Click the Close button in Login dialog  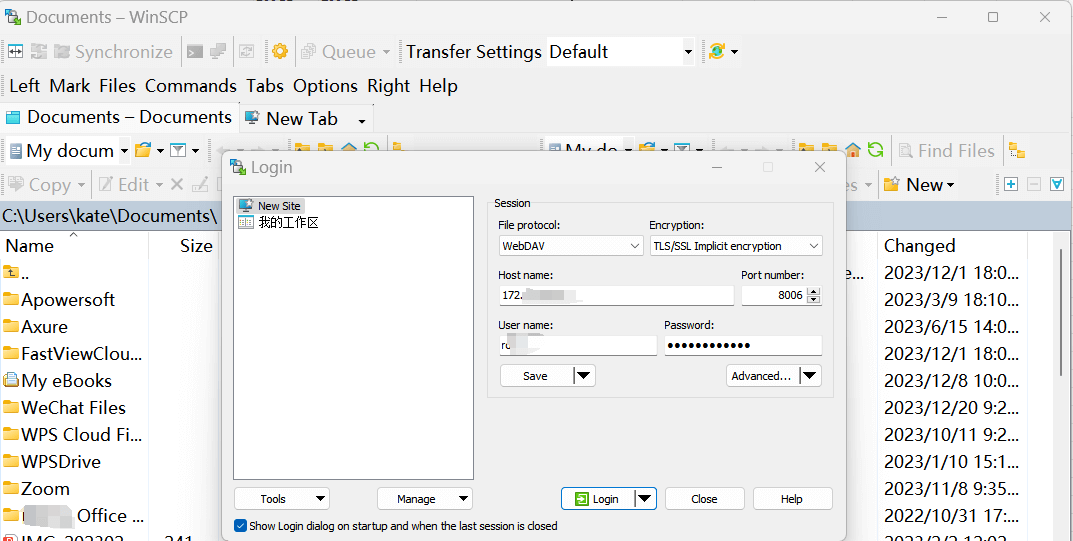coord(704,499)
